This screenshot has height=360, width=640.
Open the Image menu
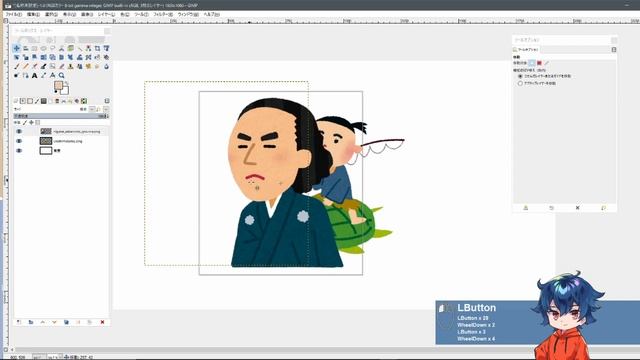point(87,14)
